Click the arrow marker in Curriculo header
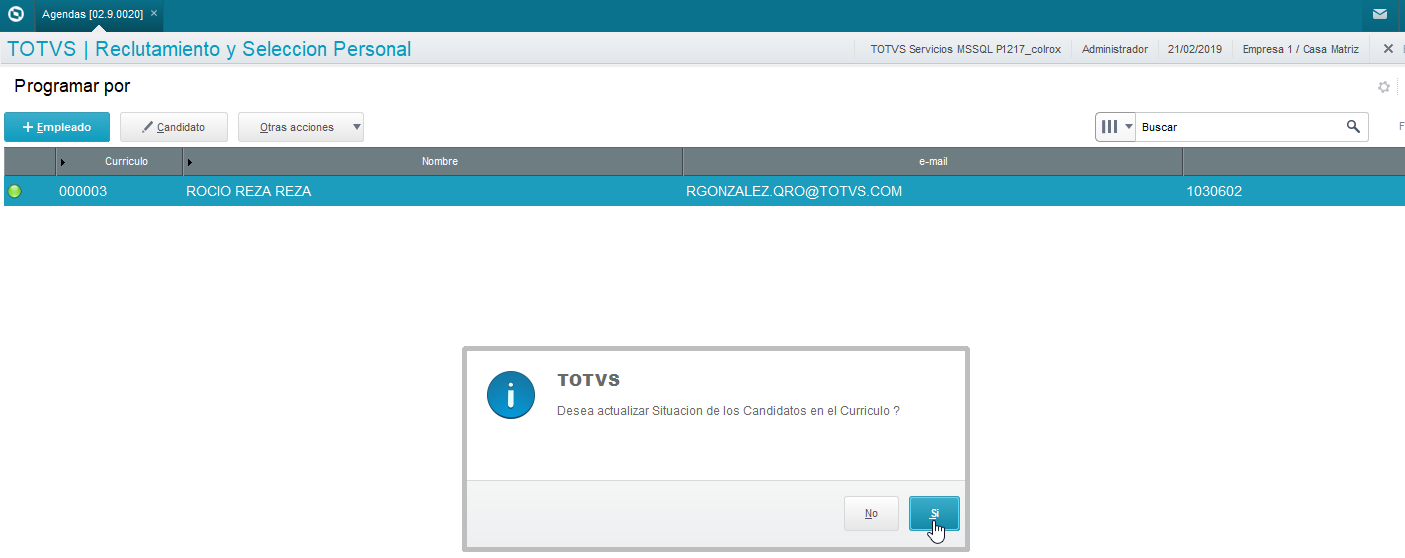Screen dimensions: 1405x558 [63, 162]
